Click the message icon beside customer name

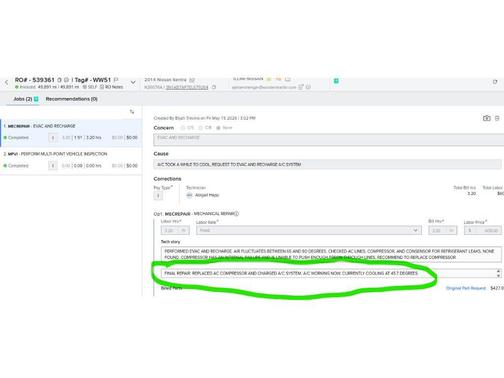[x=288, y=79]
